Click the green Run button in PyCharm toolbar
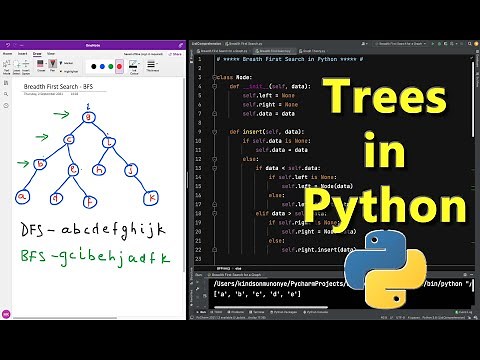 433,44
